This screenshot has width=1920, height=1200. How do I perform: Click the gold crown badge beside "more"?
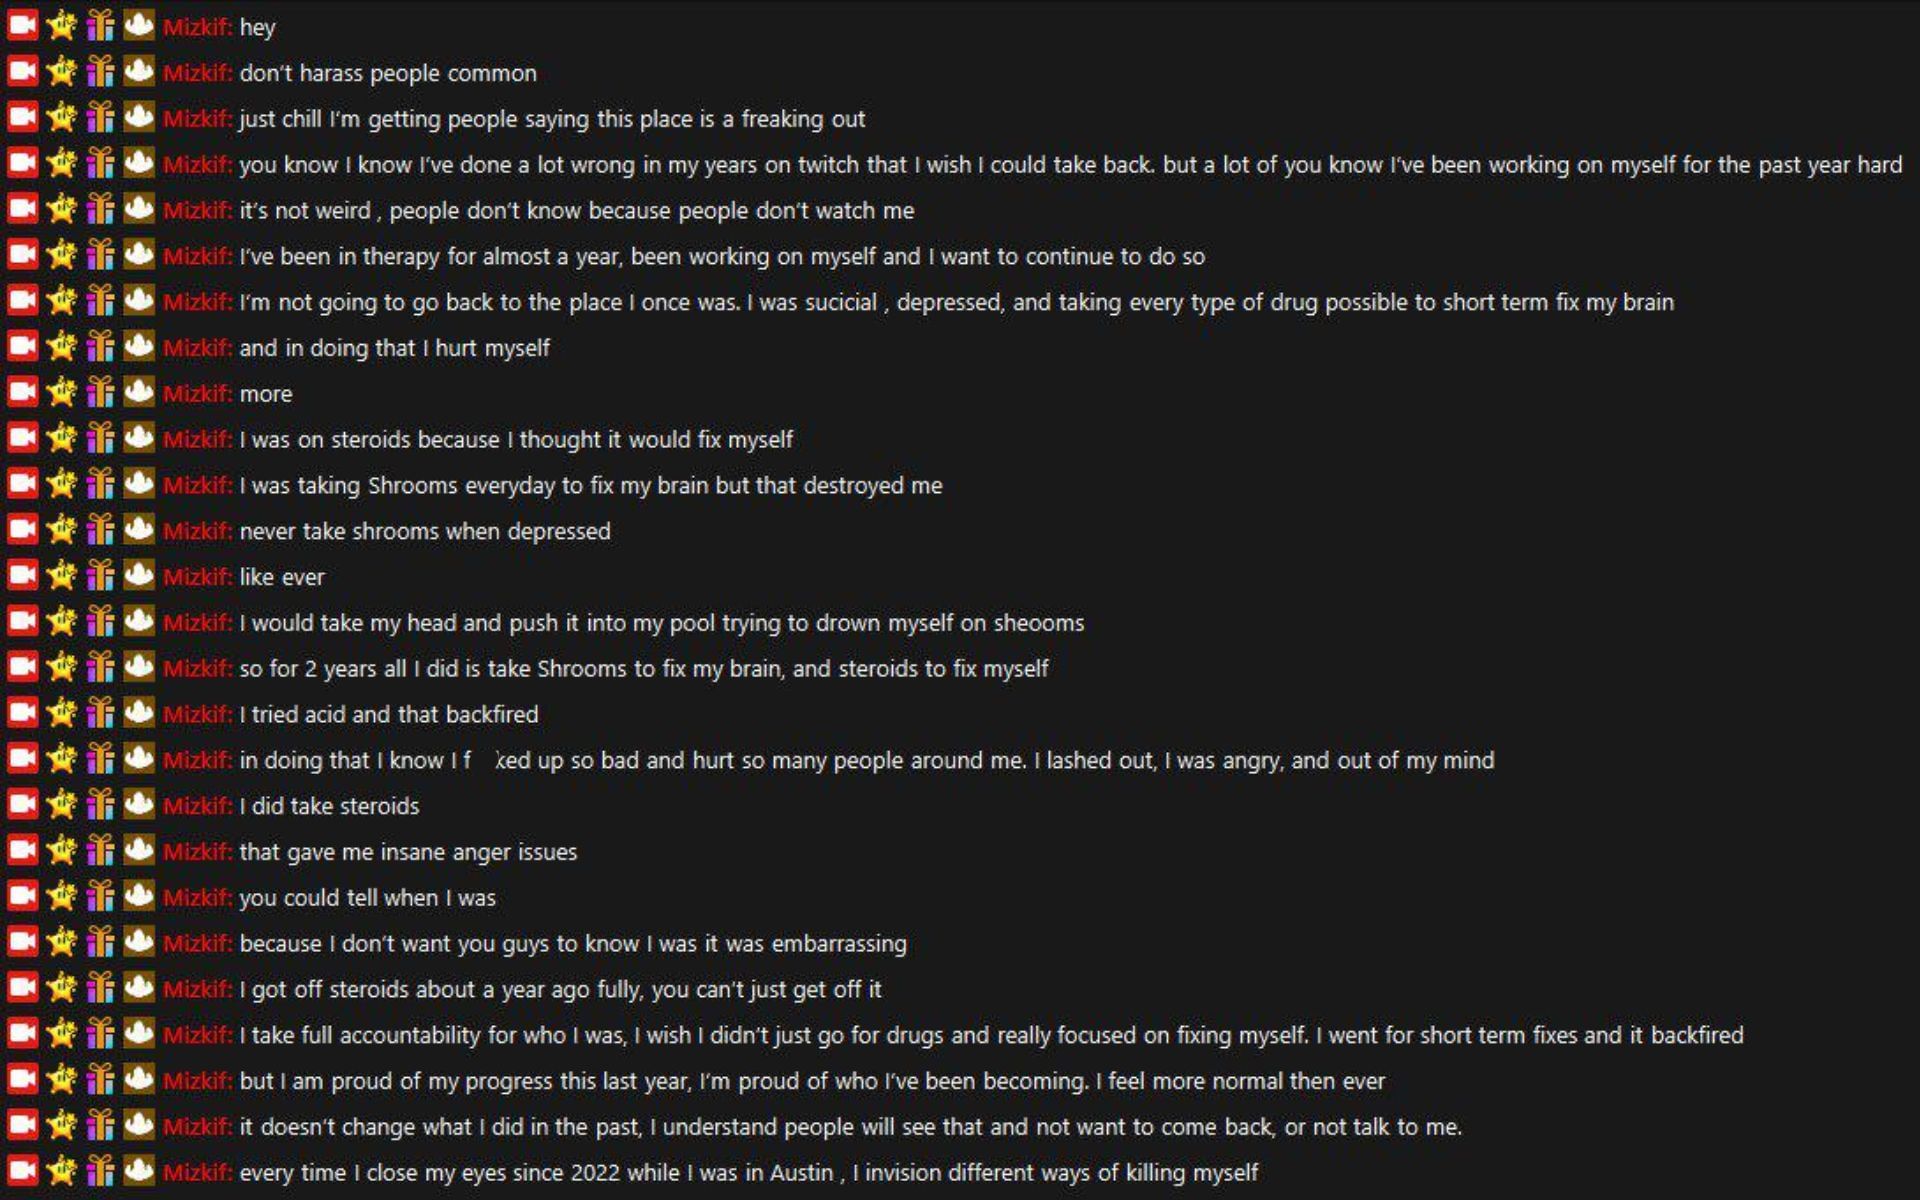[x=137, y=393]
